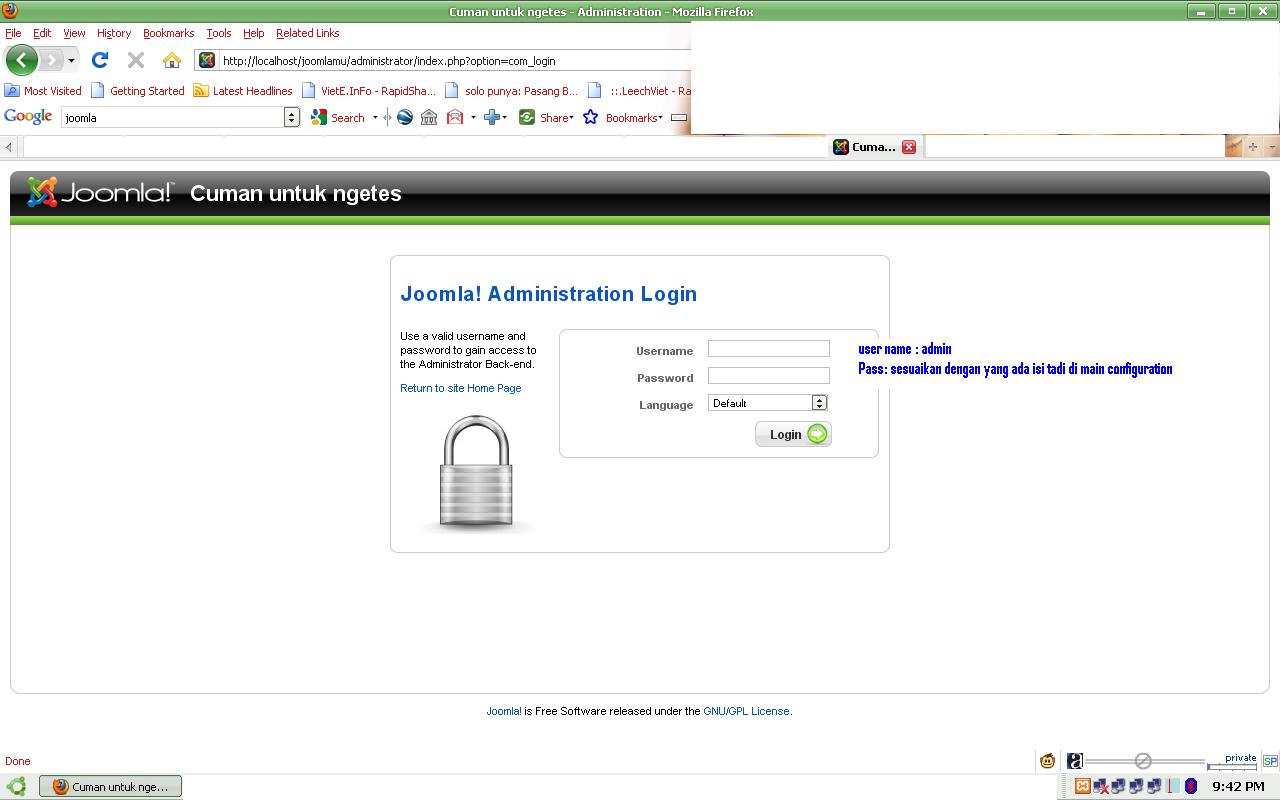Click the Google toolbar Search button
This screenshot has width=1280, height=800.
[x=338, y=117]
